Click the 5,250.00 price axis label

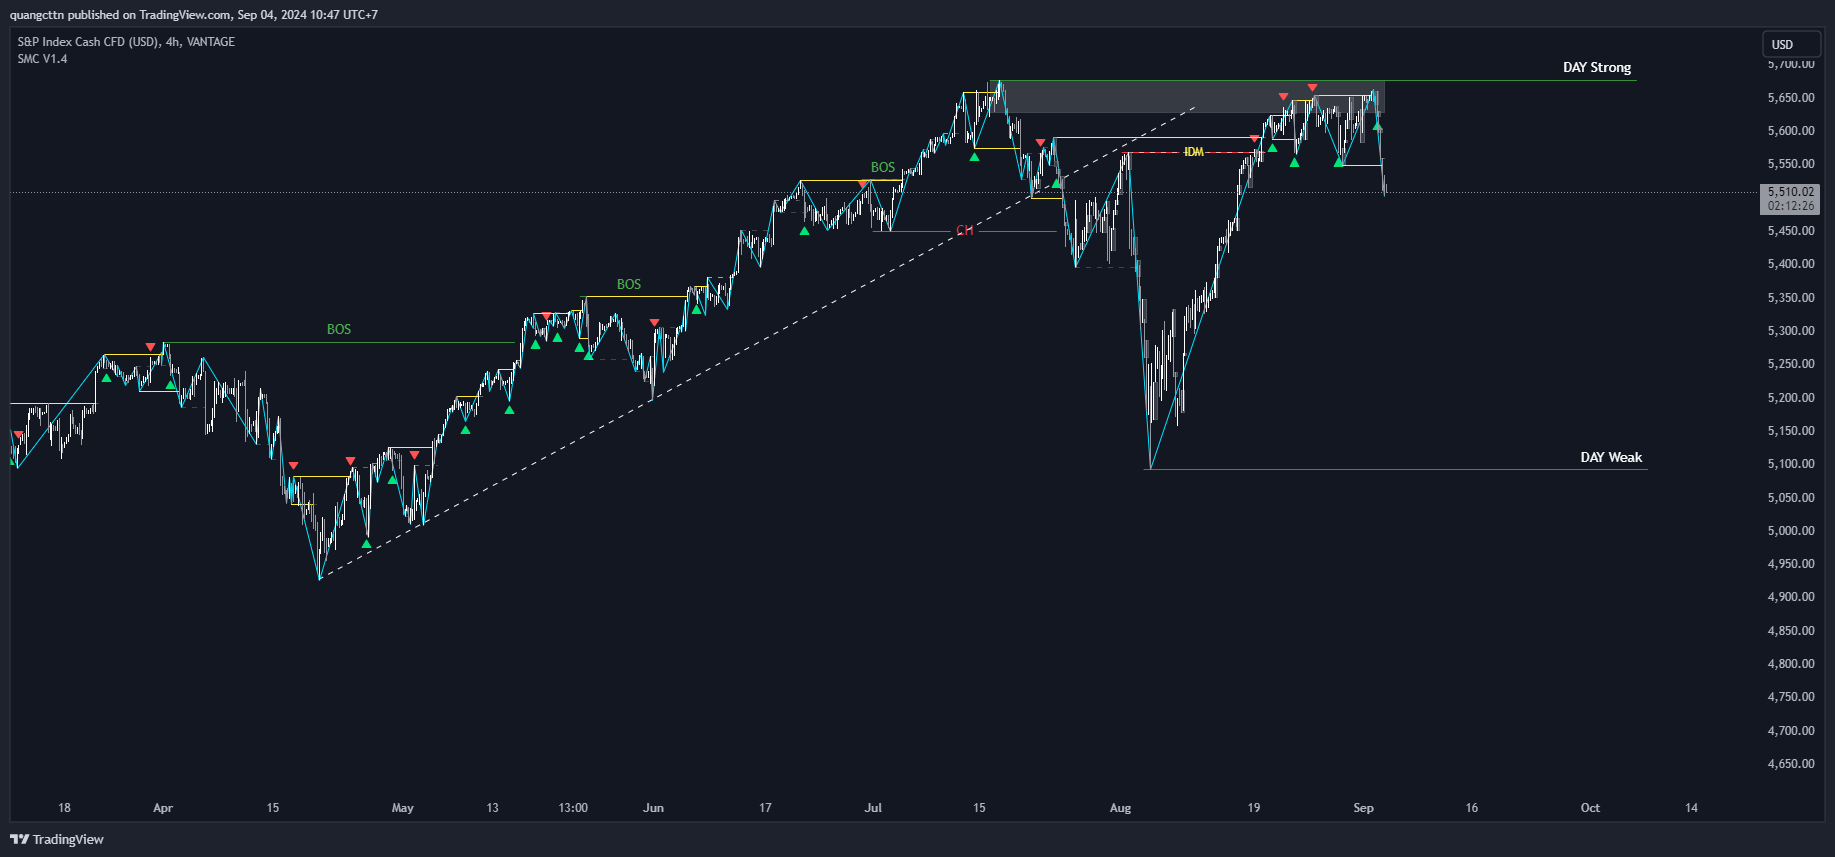(x=1790, y=364)
